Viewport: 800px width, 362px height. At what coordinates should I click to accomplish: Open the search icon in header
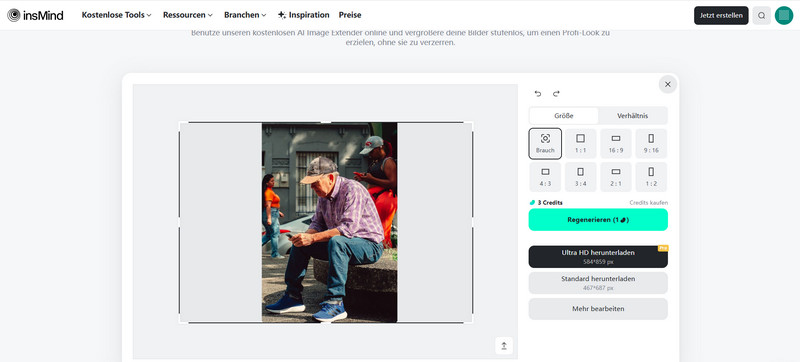761,15
